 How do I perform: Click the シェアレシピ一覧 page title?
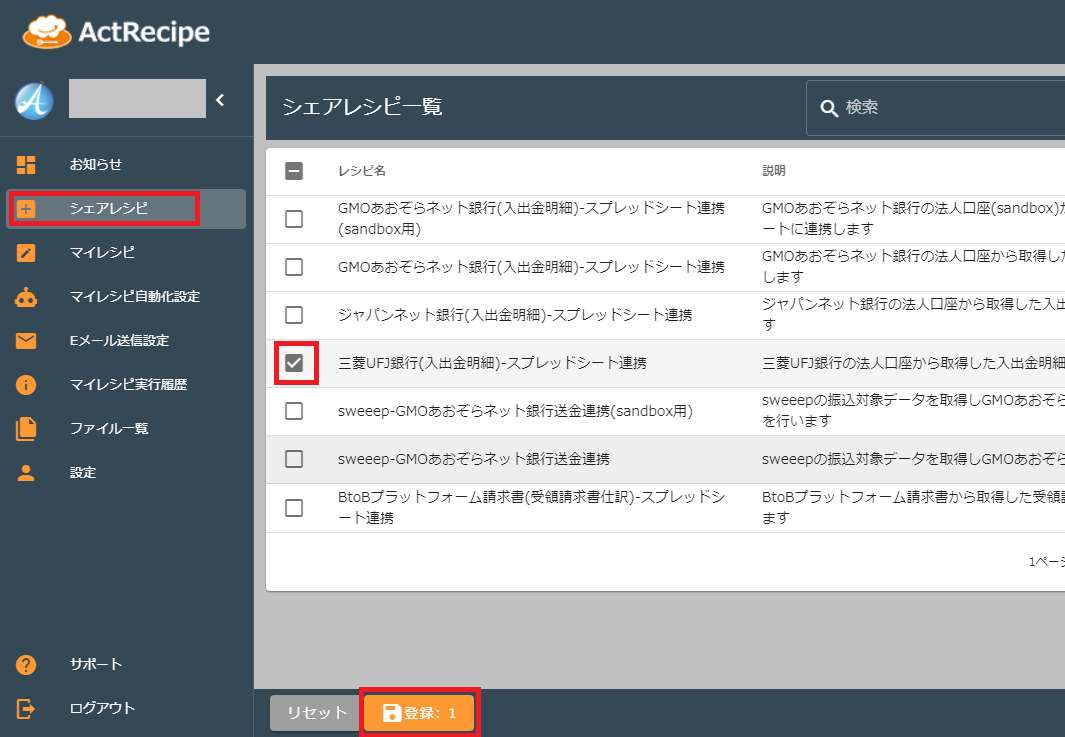click(x=362, y=107)
